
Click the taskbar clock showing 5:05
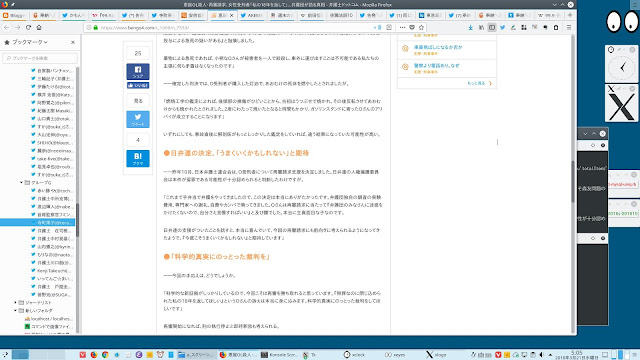pos(576,355)
